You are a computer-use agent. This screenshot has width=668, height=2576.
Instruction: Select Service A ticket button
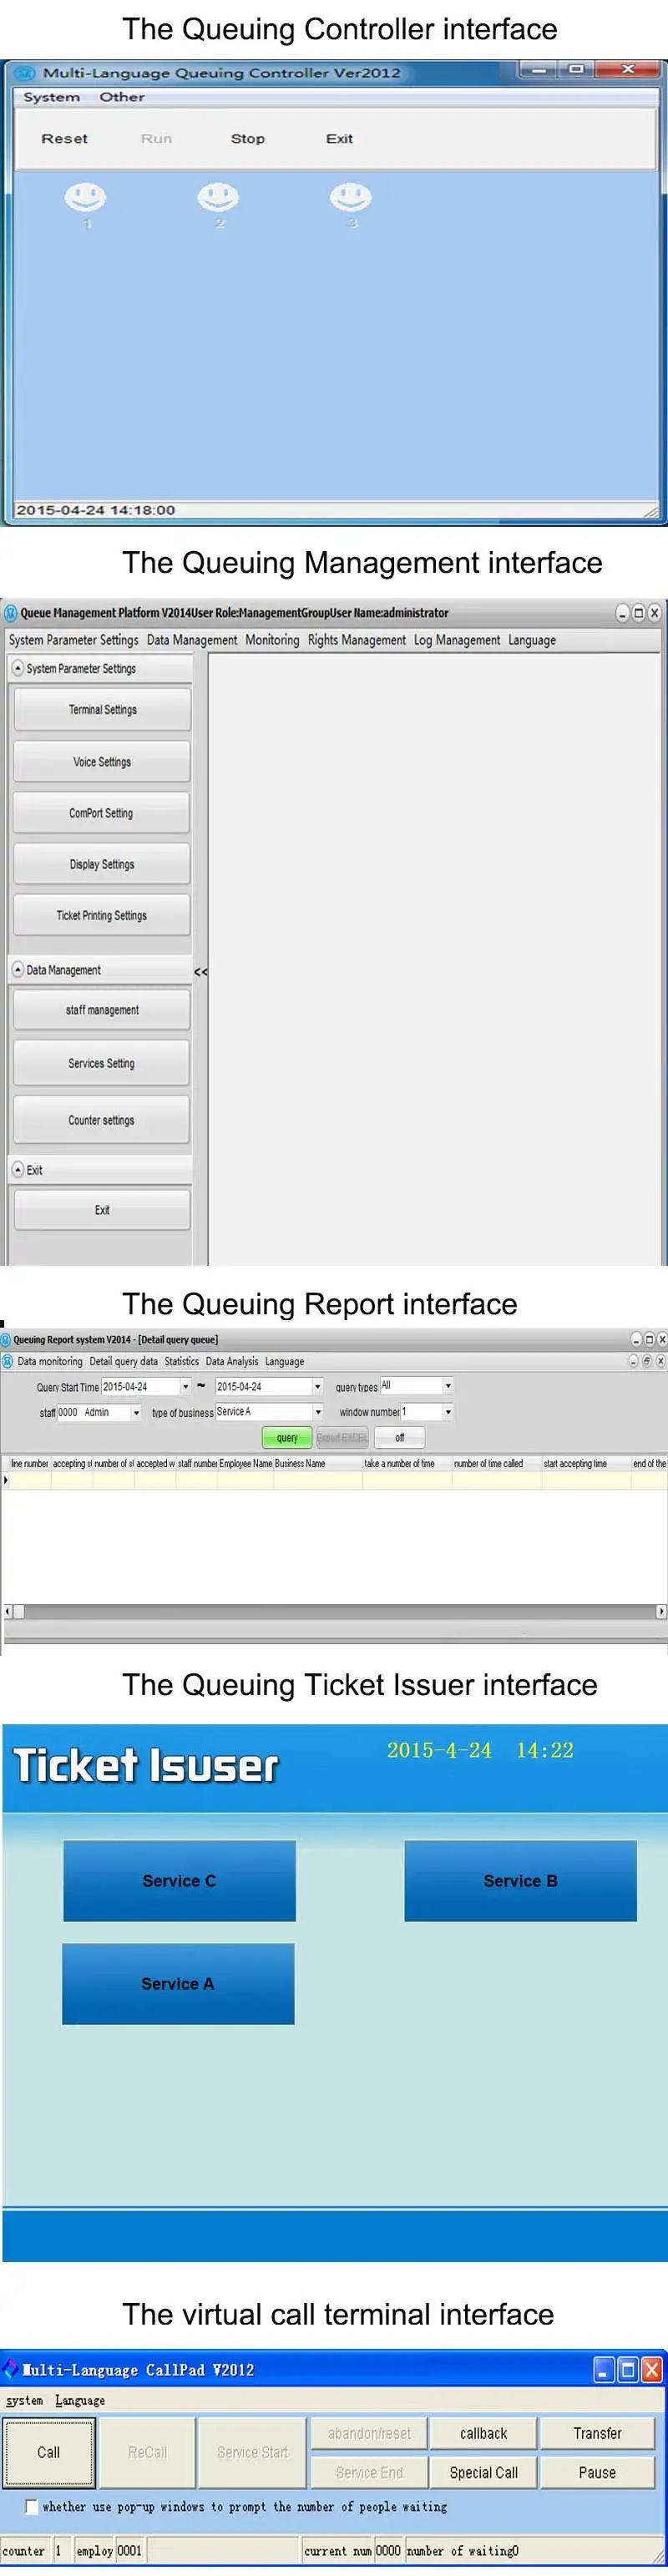(178, 1984)
